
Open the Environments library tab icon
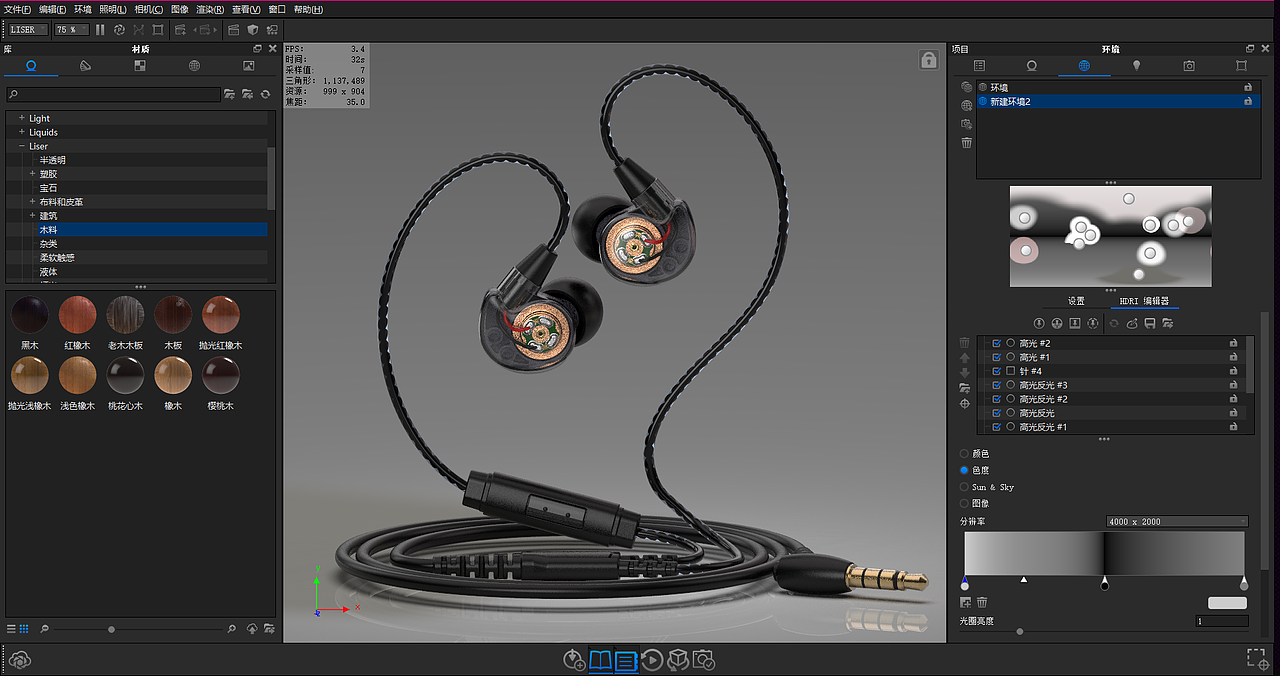point(194,66)
